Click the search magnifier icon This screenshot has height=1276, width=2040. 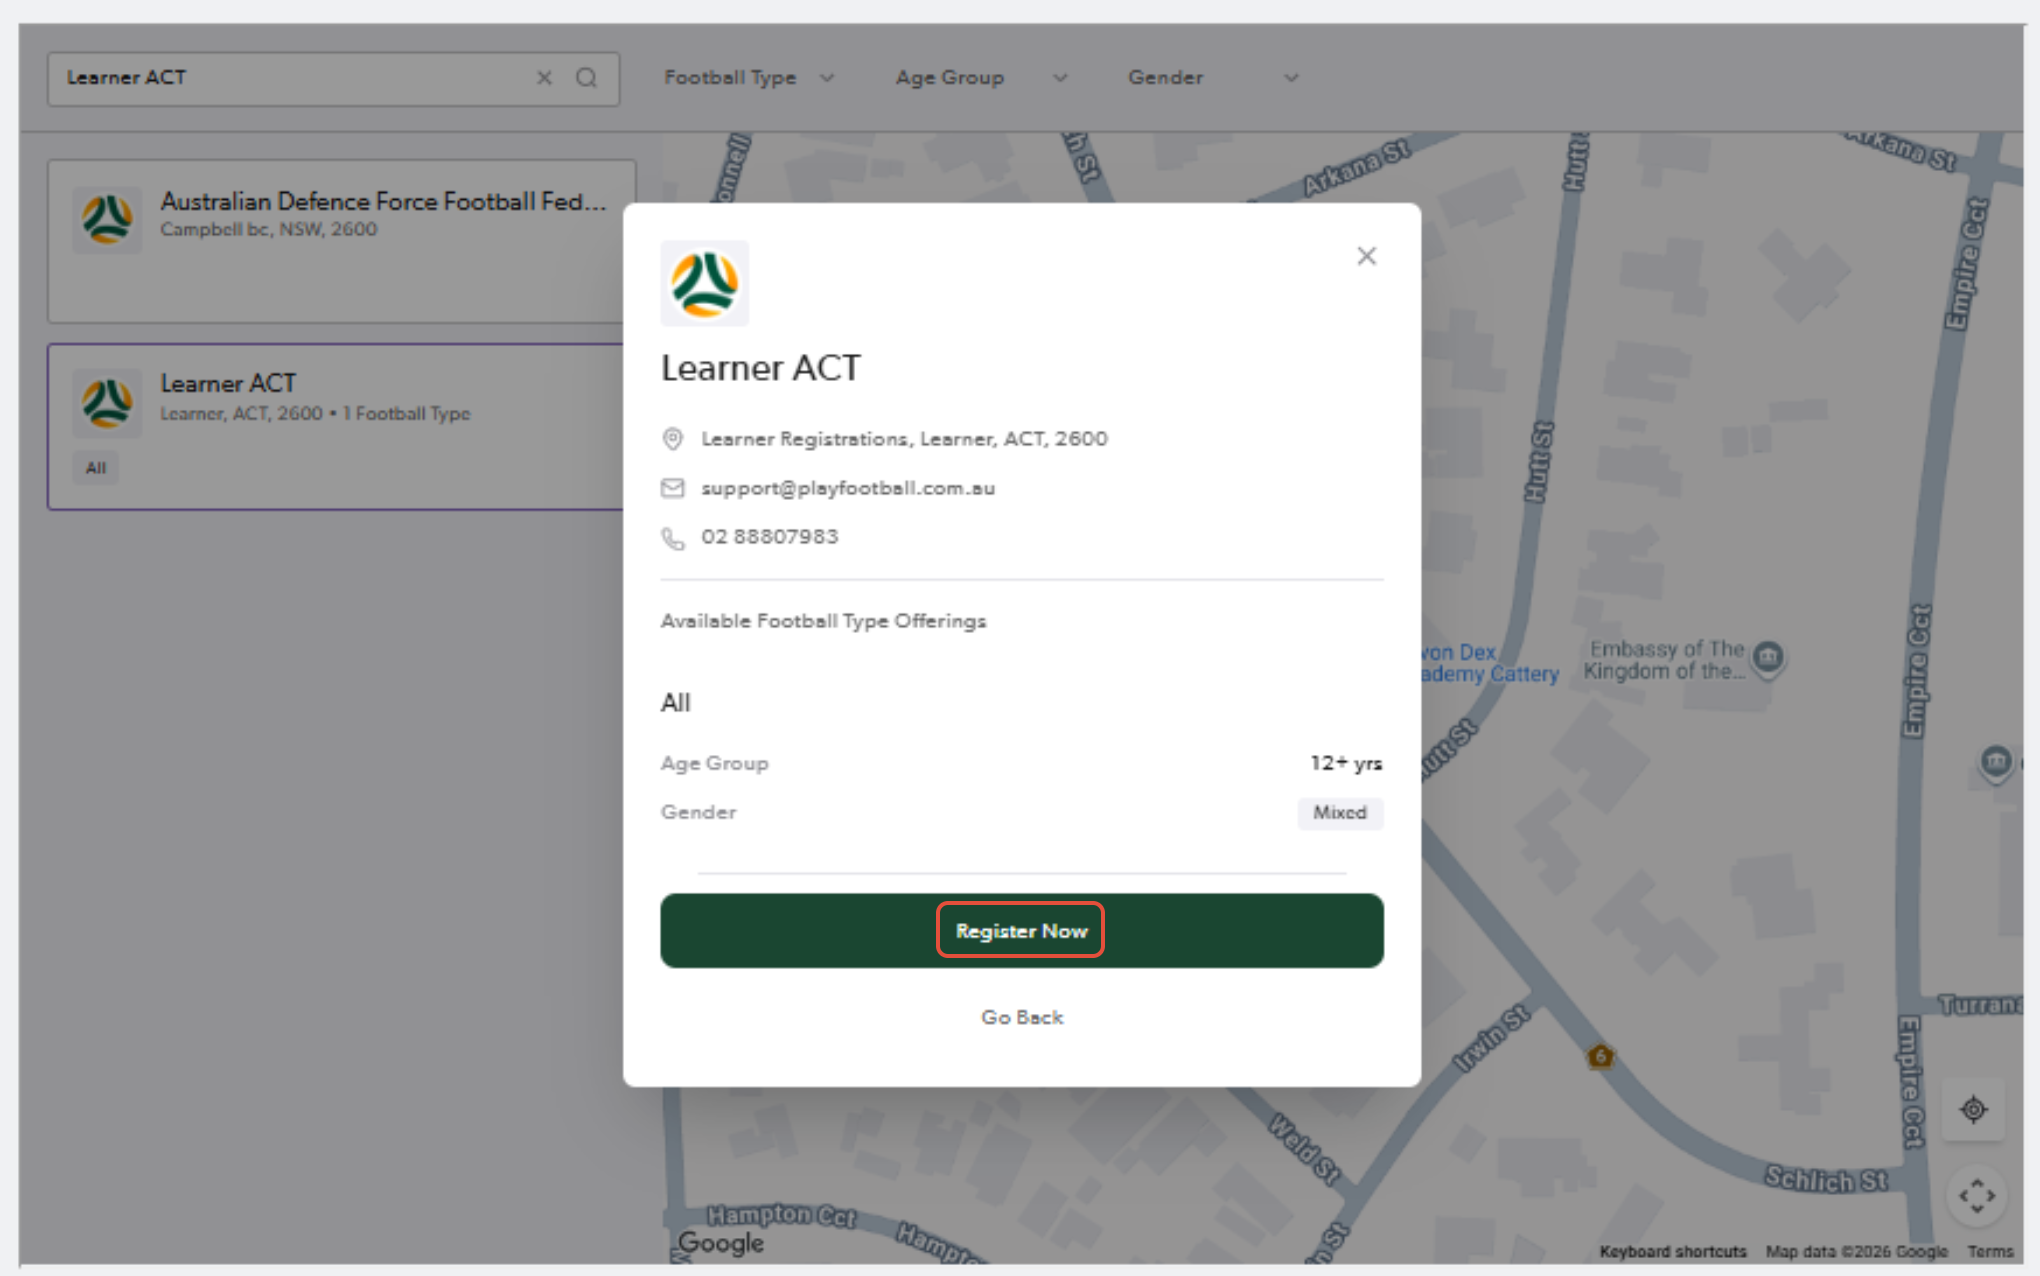(586, 78)
